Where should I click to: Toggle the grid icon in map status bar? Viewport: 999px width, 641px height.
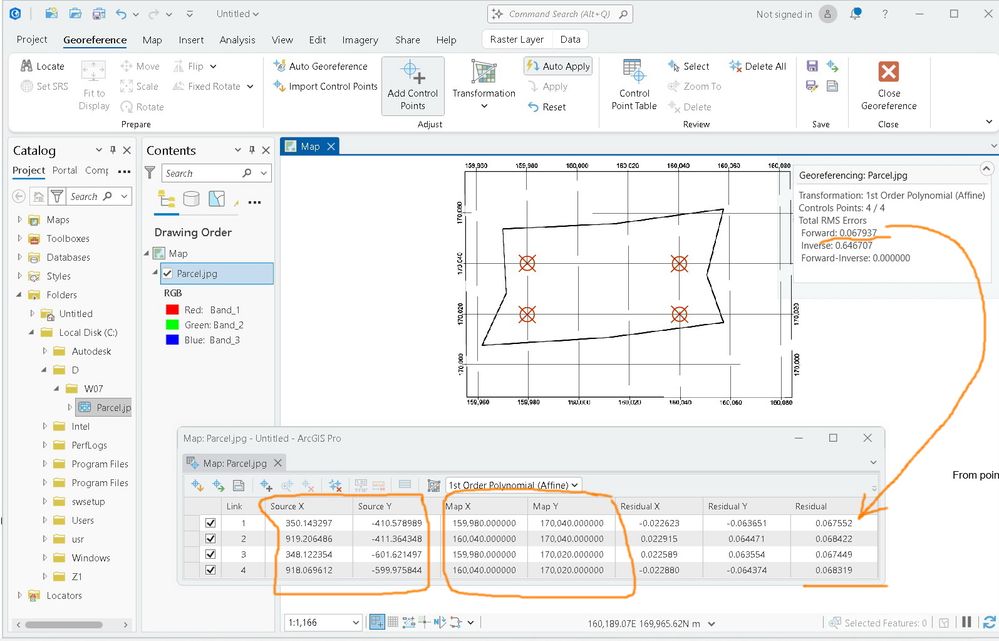(x=393, y=623)
